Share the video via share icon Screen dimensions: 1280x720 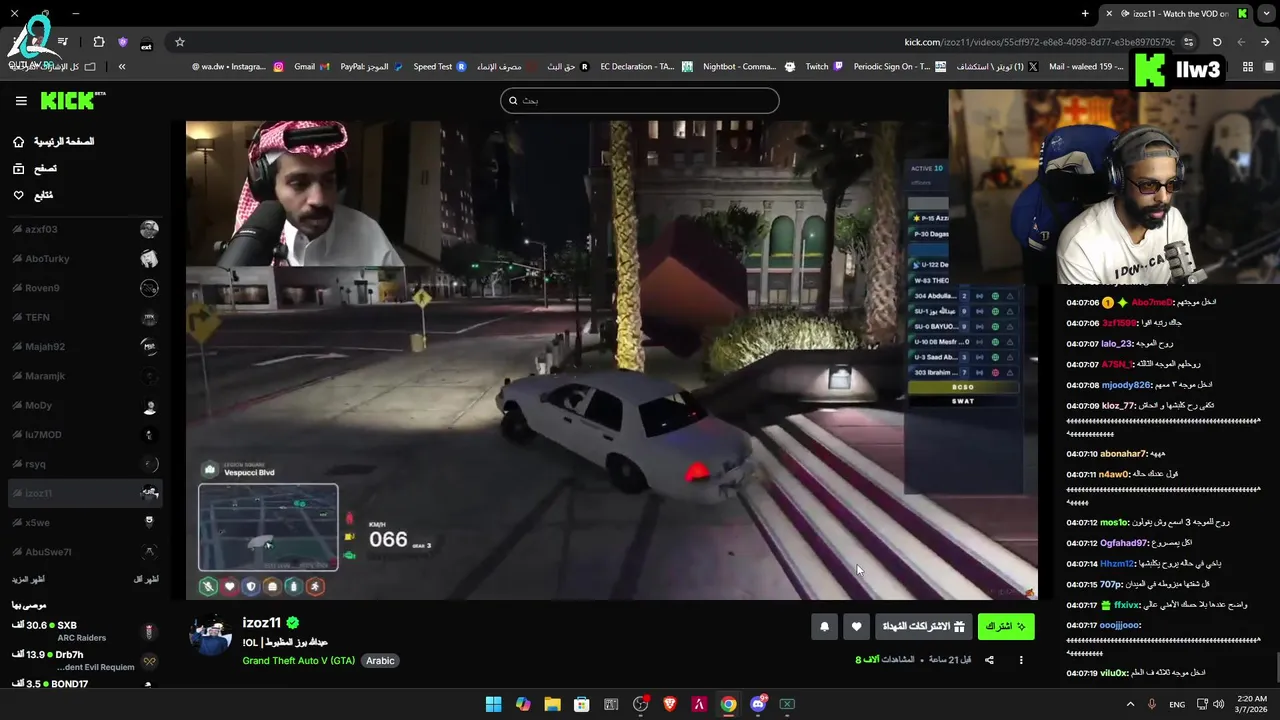coord(989,660)
